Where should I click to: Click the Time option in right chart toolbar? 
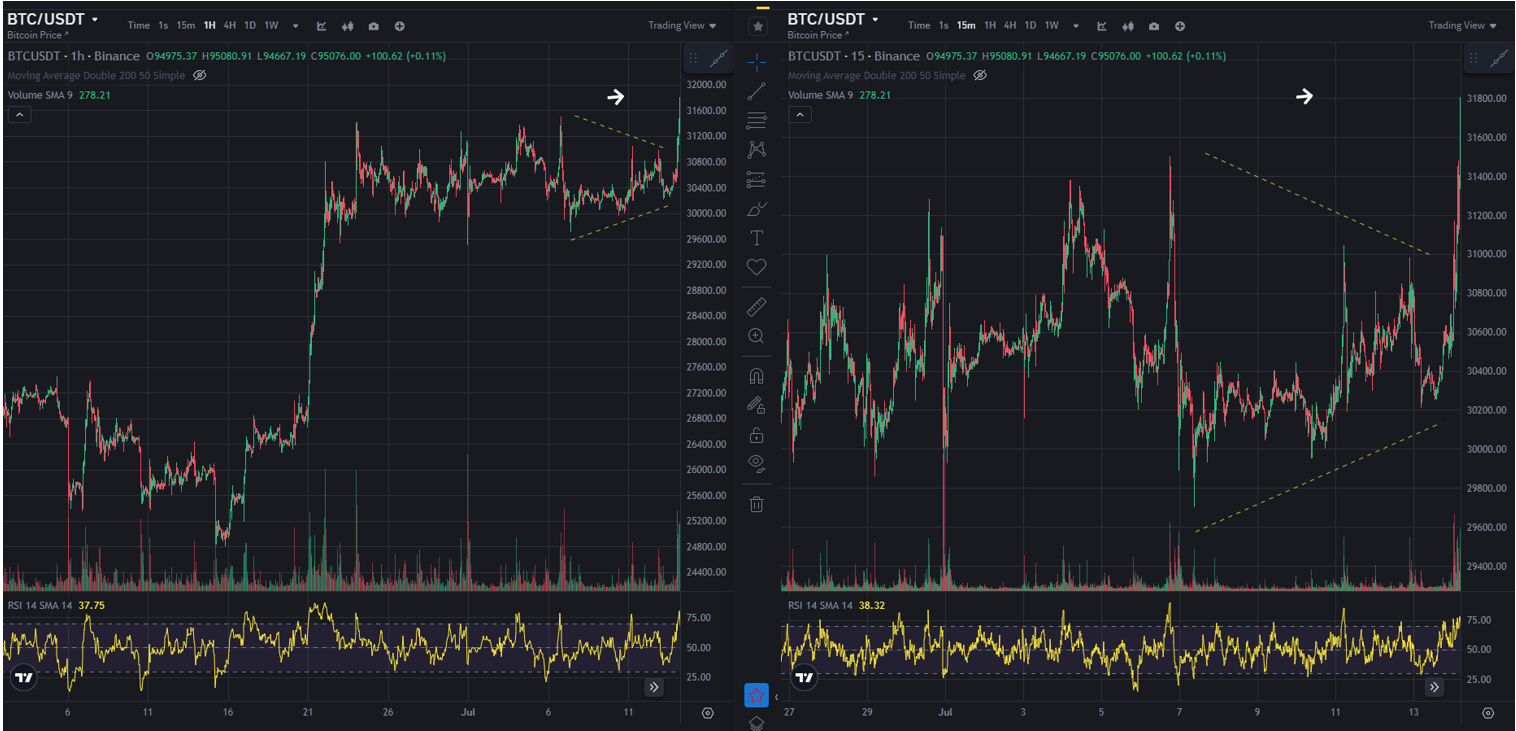(x=919, y=25)
